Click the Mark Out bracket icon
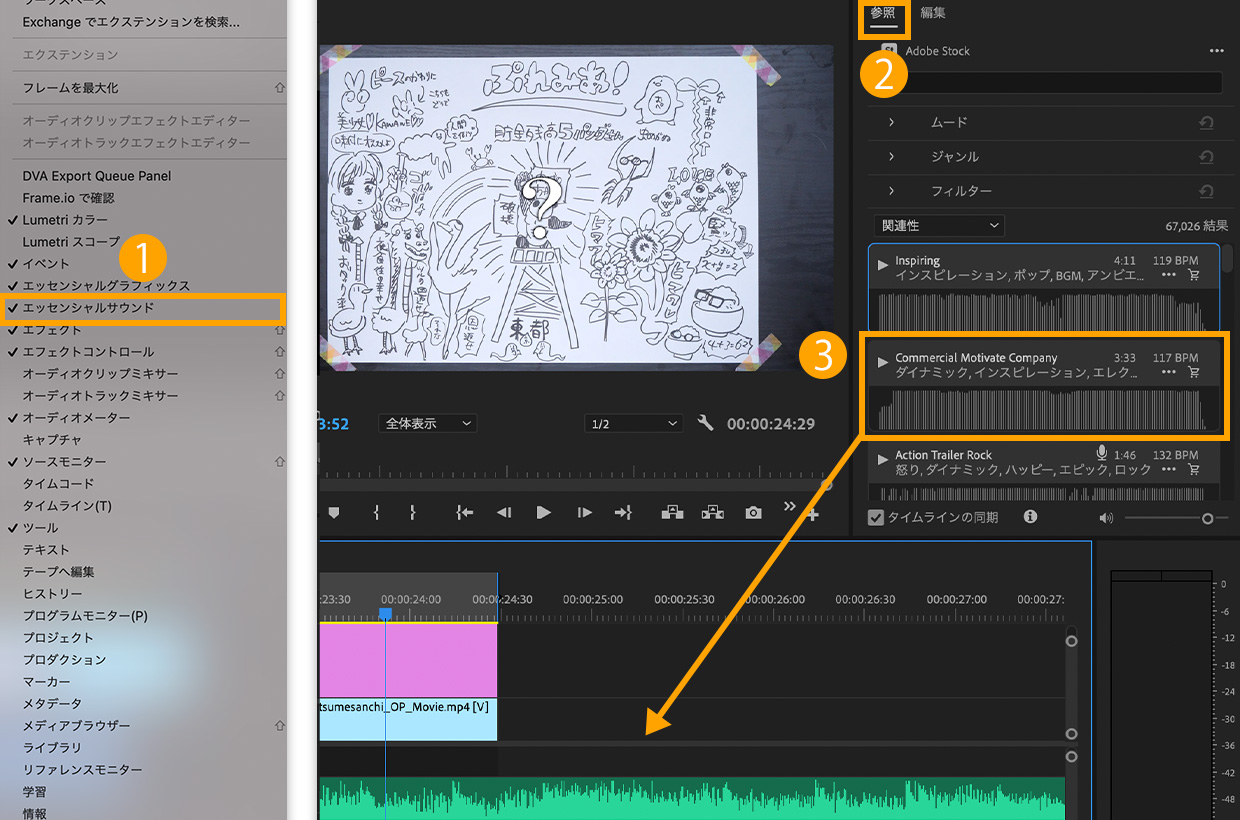Image resolution: width=1240 pixels, height=820 pixels. [x=412, y=513]
